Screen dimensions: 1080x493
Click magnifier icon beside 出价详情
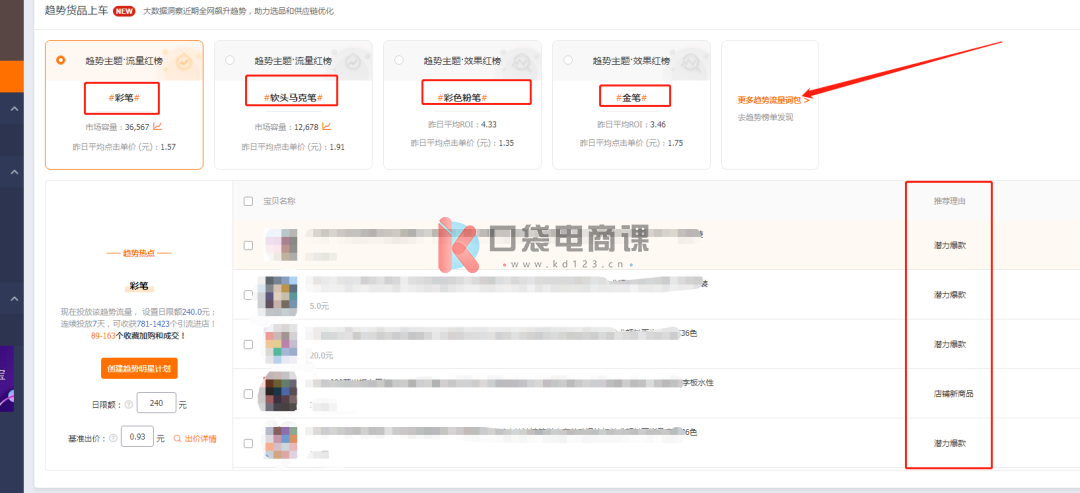[x=177, y=438]
